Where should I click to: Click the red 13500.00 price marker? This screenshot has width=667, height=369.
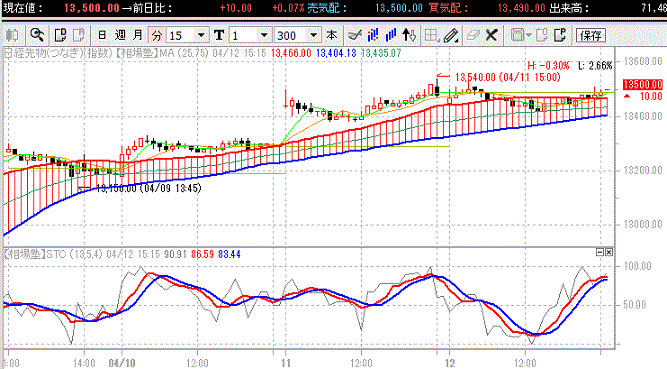(643, 84)
